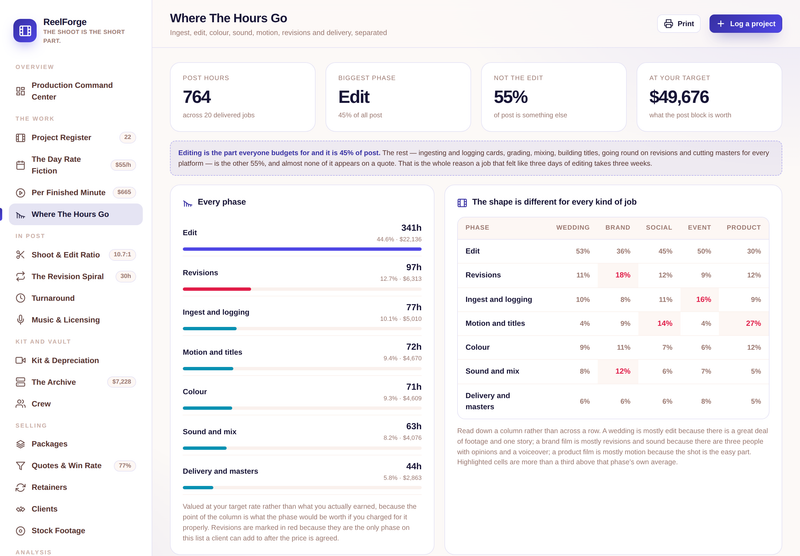Click the At Your Target $49,676 card
The image size is (800, 556).
(709, 97)
